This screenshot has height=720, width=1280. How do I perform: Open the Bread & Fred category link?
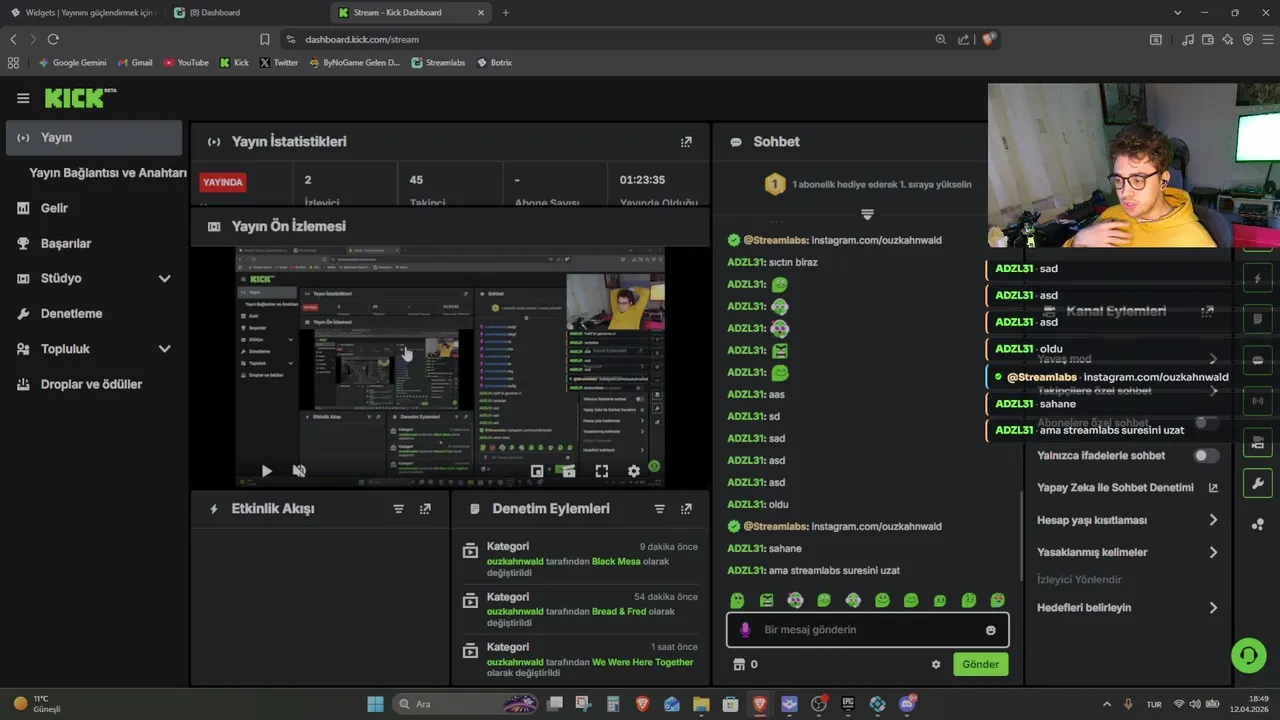(619, 611)
